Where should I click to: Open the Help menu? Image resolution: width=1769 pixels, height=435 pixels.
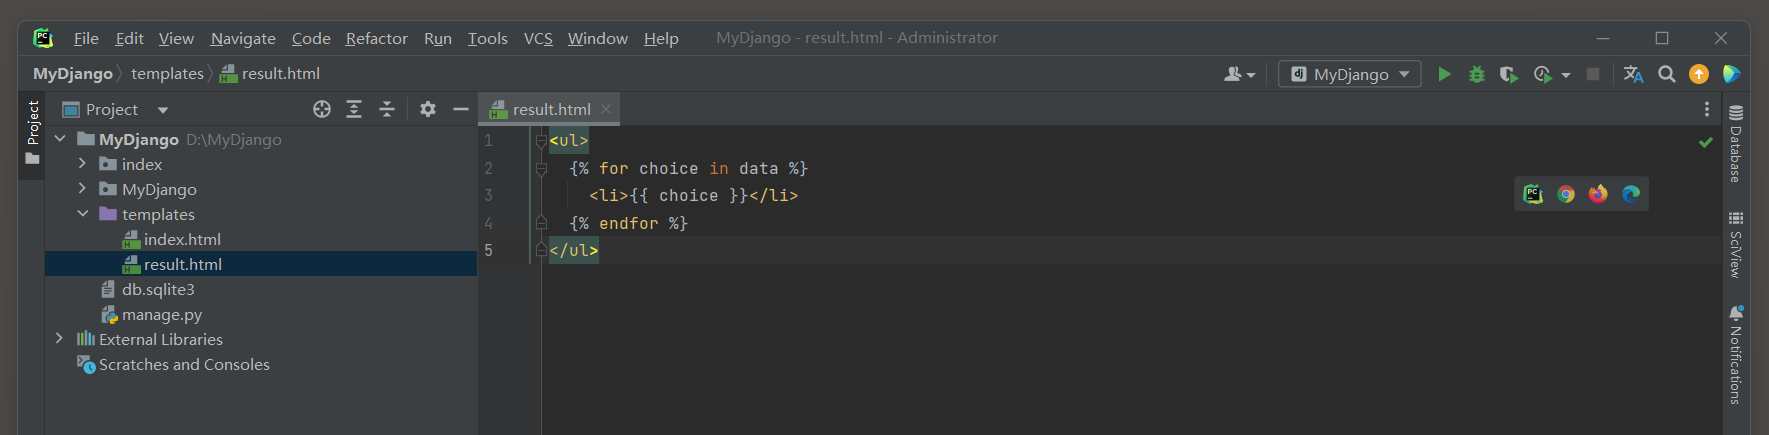point(661,38)
